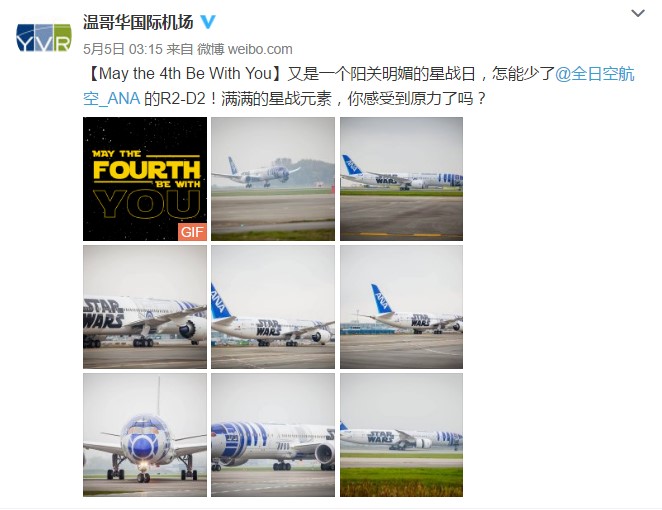The height and width of the screenshot is (510, 662).
Task: Play the May the Fourth GIF thumbnail
Action: pyautogui.click(x=145, y=179)
